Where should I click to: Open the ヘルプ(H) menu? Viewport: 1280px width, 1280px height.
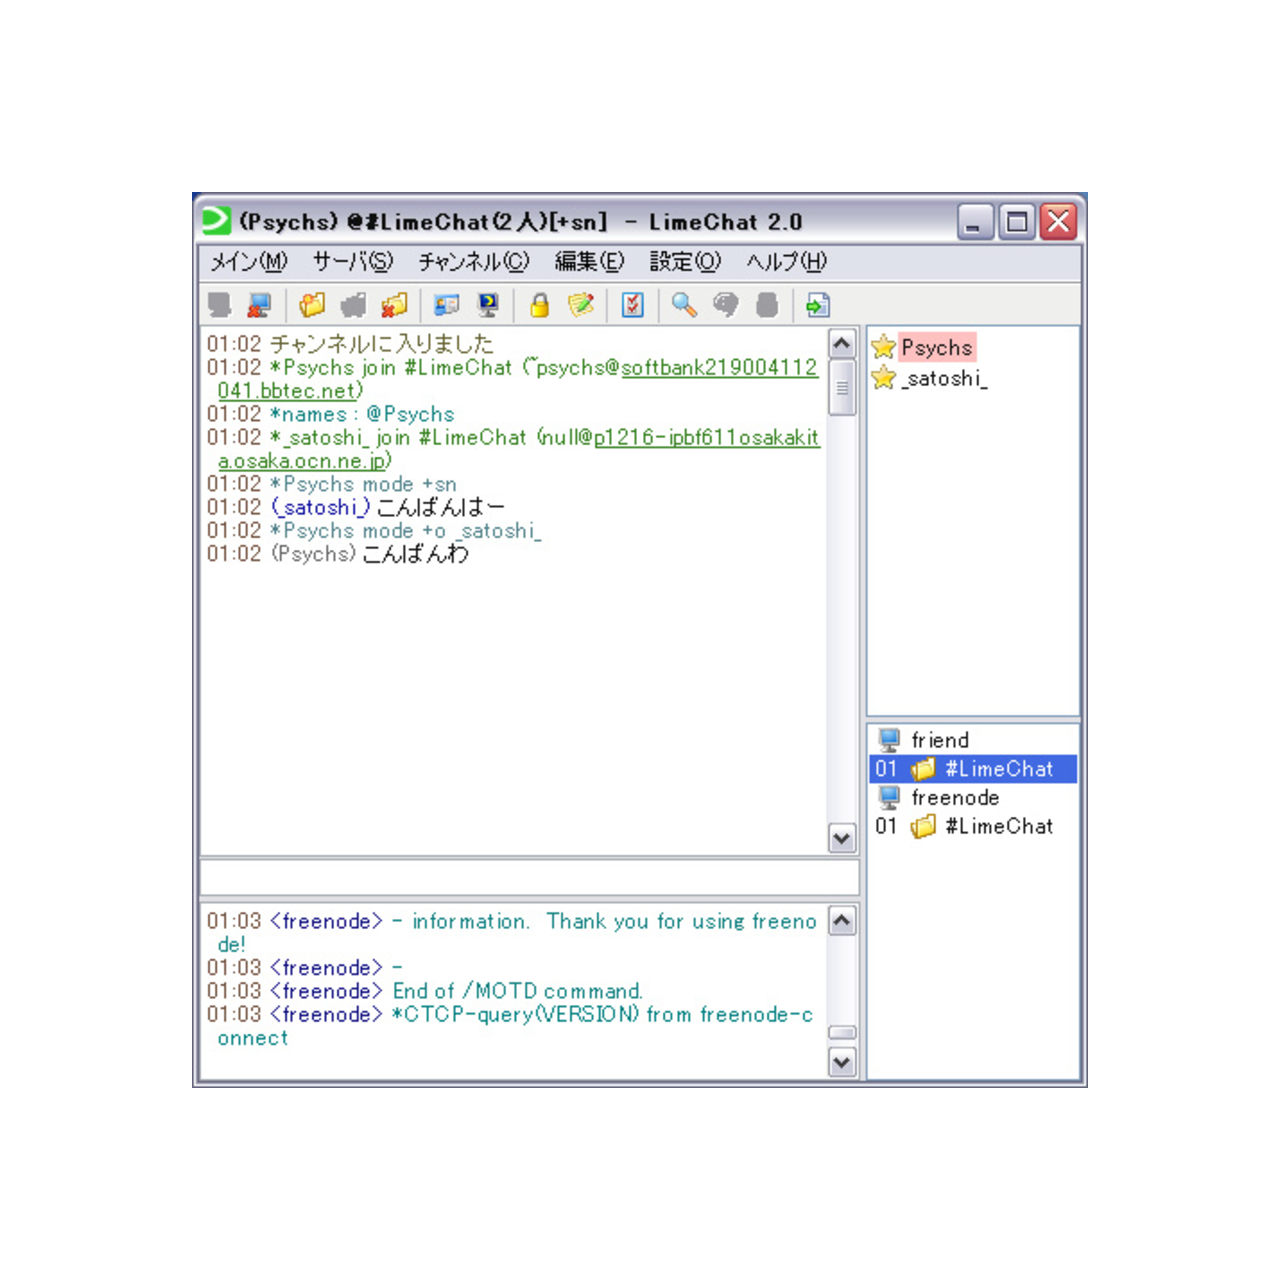coord(787,262)
